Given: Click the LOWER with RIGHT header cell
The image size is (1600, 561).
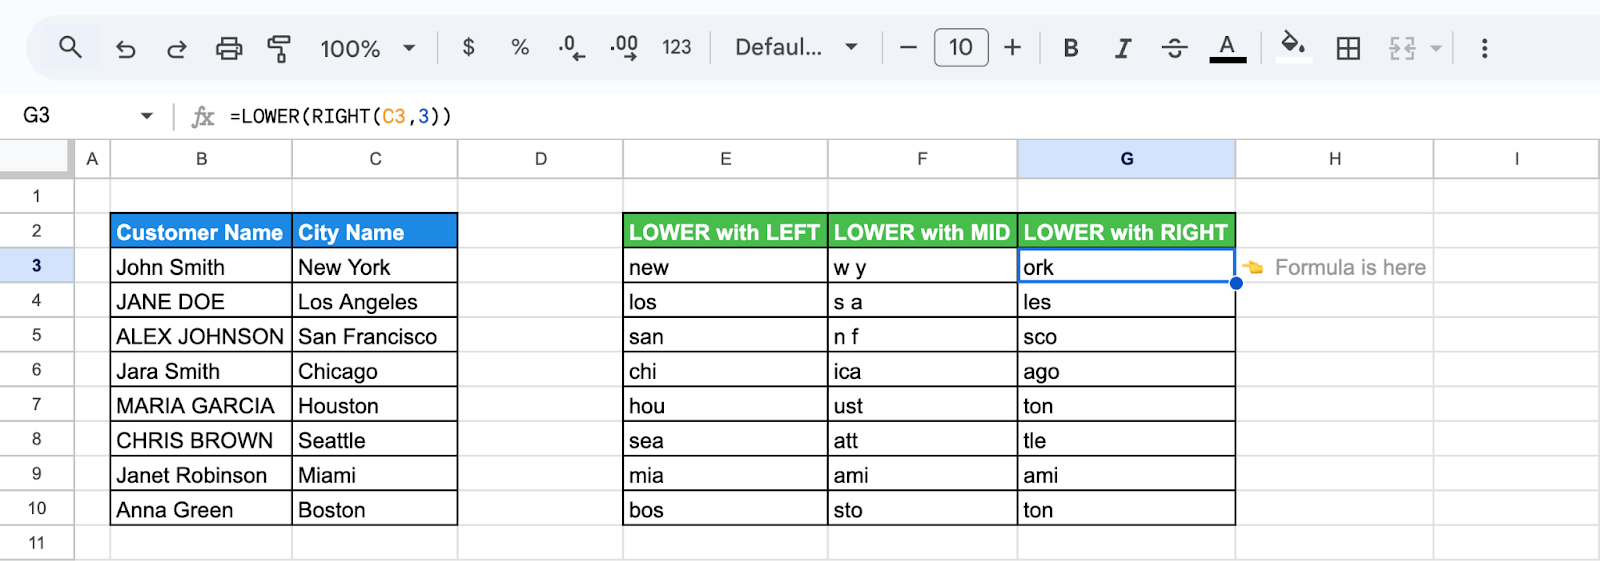Looking at the screenshot, I should tap(1126, 231).
